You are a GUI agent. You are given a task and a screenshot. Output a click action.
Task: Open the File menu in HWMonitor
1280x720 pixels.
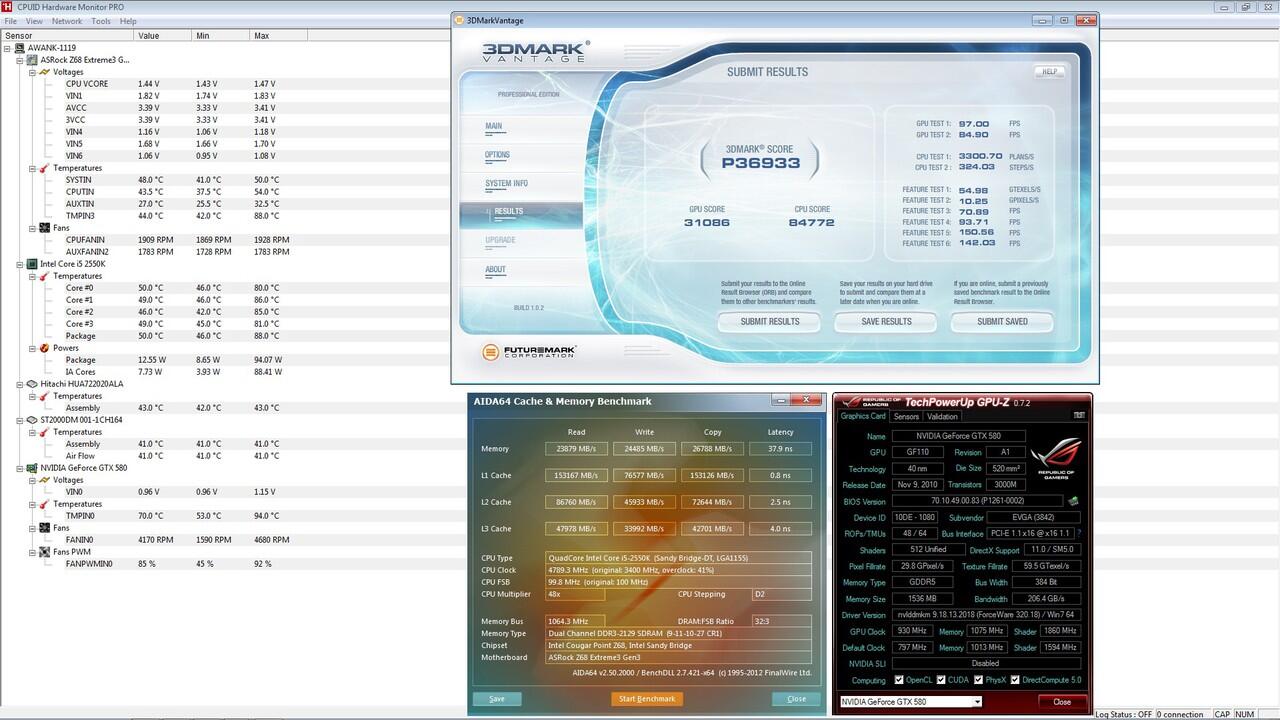coord(11,21)
